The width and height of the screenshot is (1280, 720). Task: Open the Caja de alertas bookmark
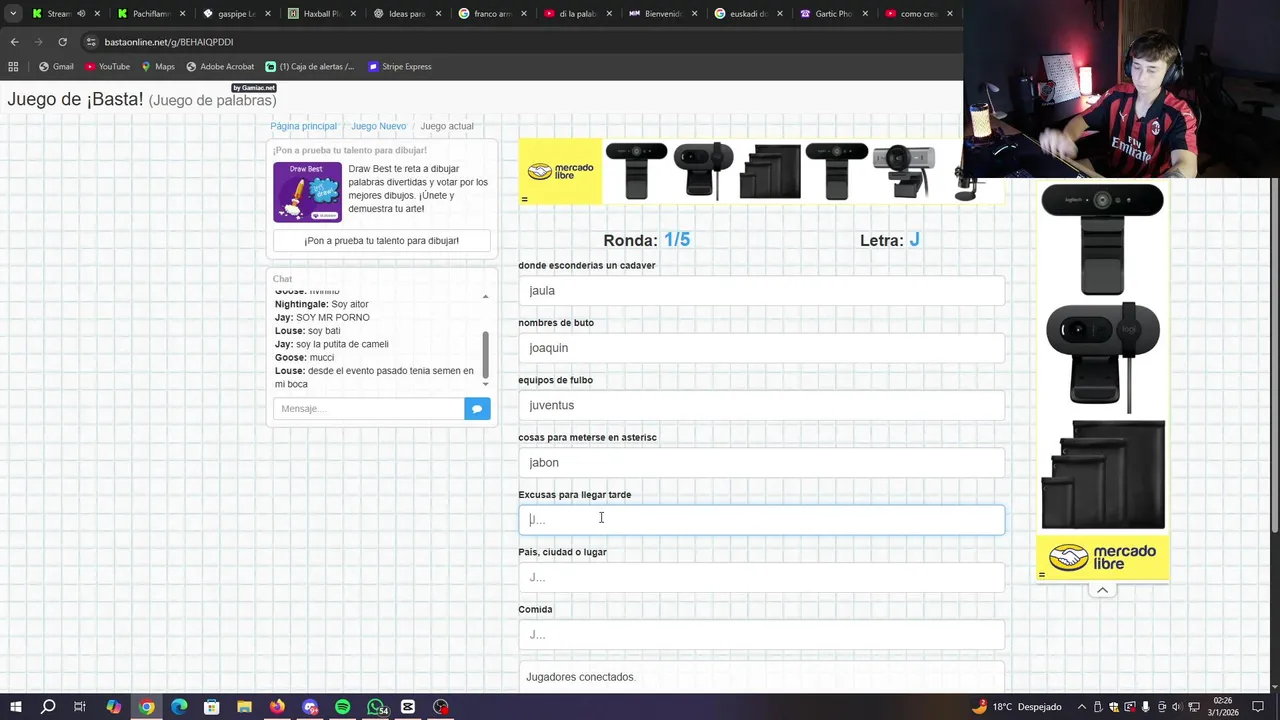(309, 67)
